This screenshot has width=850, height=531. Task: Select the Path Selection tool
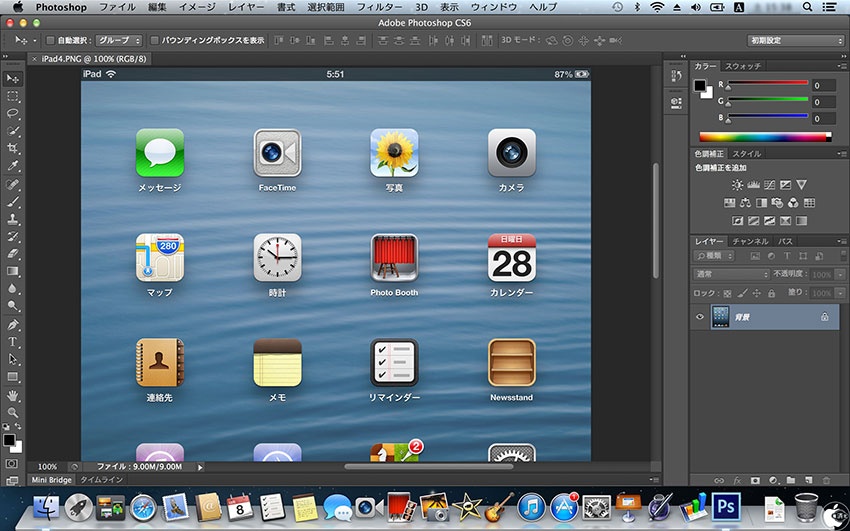click(12, 359)
